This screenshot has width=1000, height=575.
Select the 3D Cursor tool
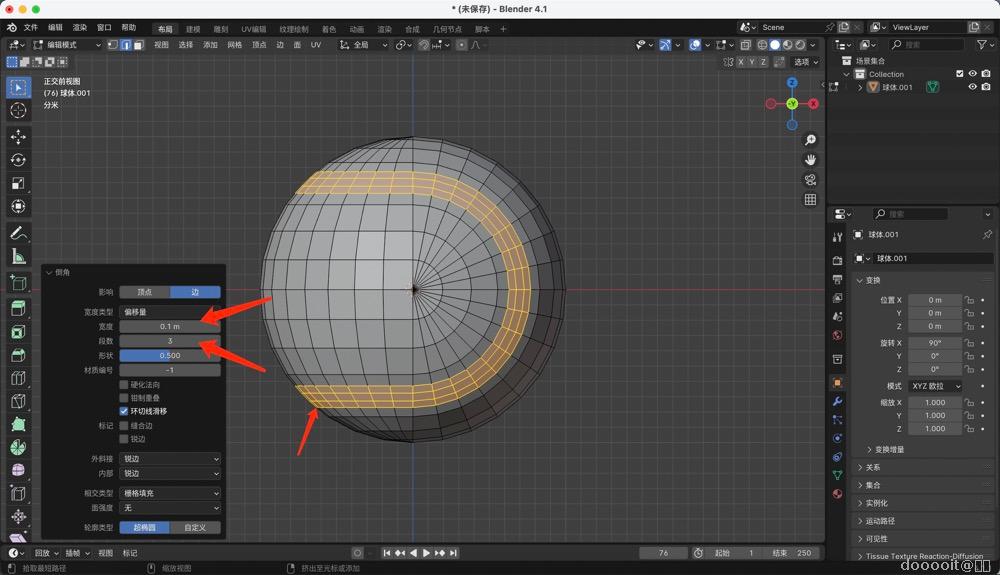(x=18, y=110)
